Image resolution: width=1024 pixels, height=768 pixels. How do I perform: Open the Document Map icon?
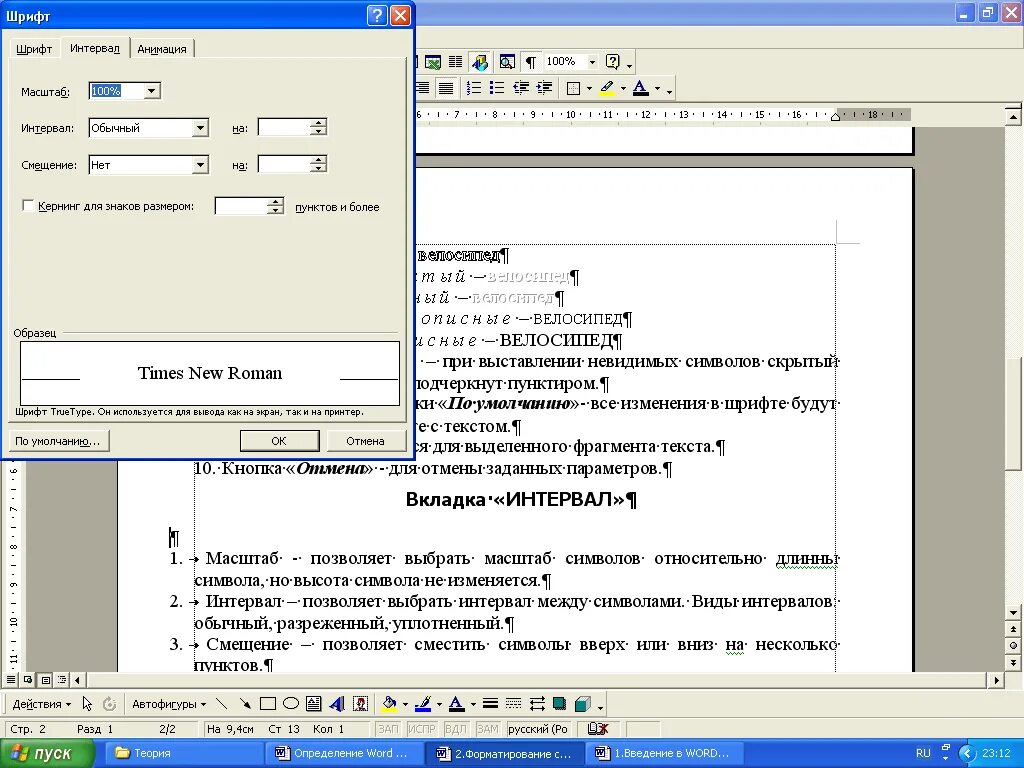point(507,62)
